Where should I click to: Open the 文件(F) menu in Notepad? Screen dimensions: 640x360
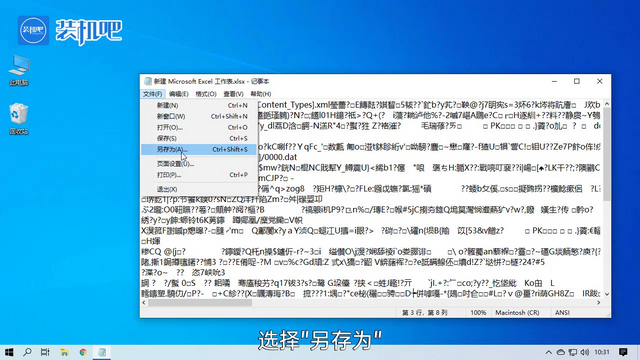[153, 94]
